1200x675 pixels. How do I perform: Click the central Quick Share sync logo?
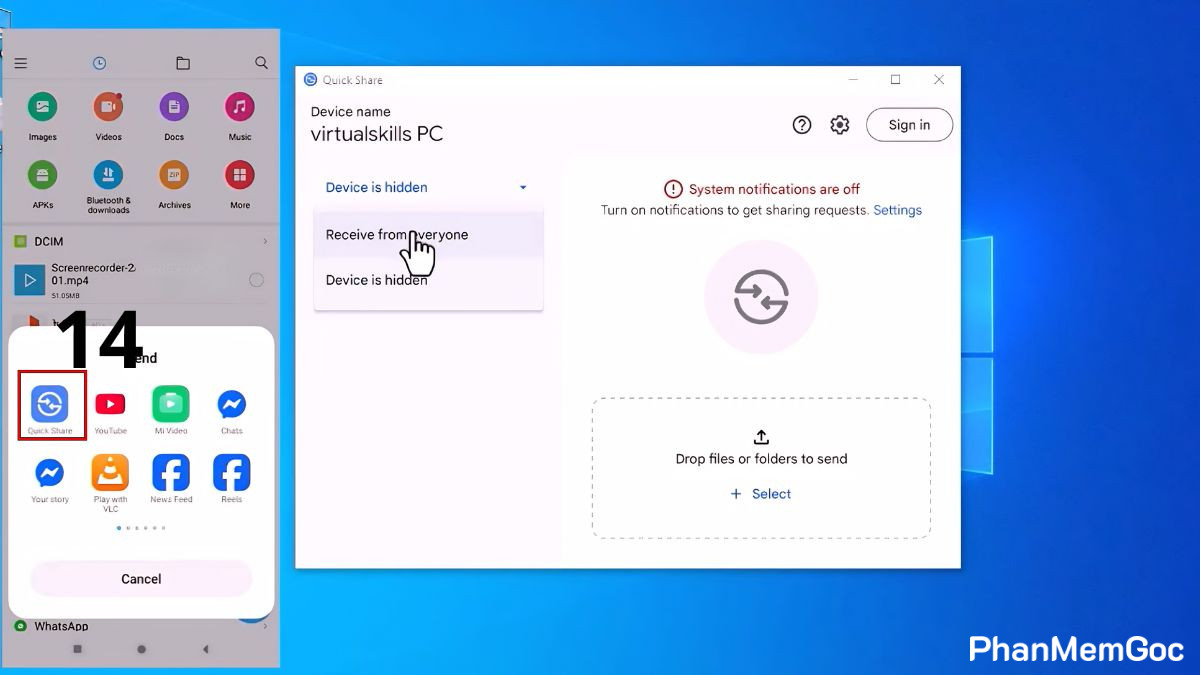pos(761,297)
